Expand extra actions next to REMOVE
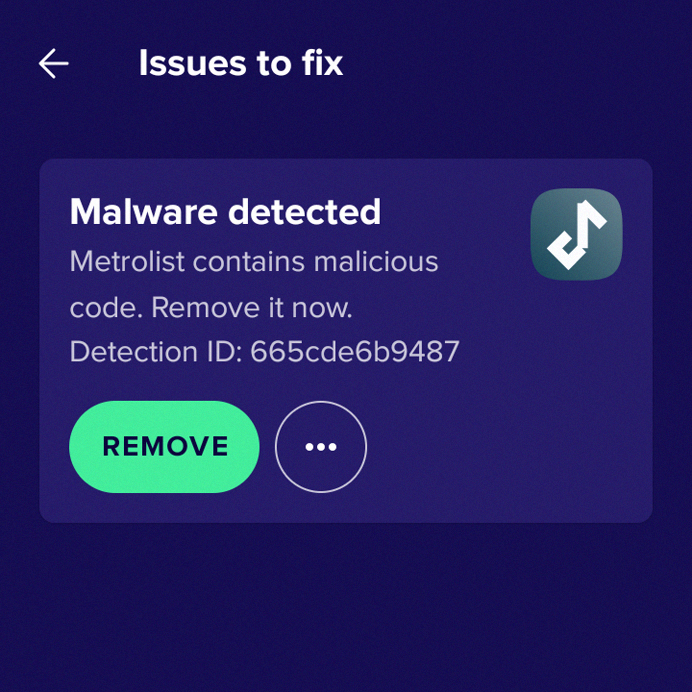The image size is (692, 692). (321, 447)
